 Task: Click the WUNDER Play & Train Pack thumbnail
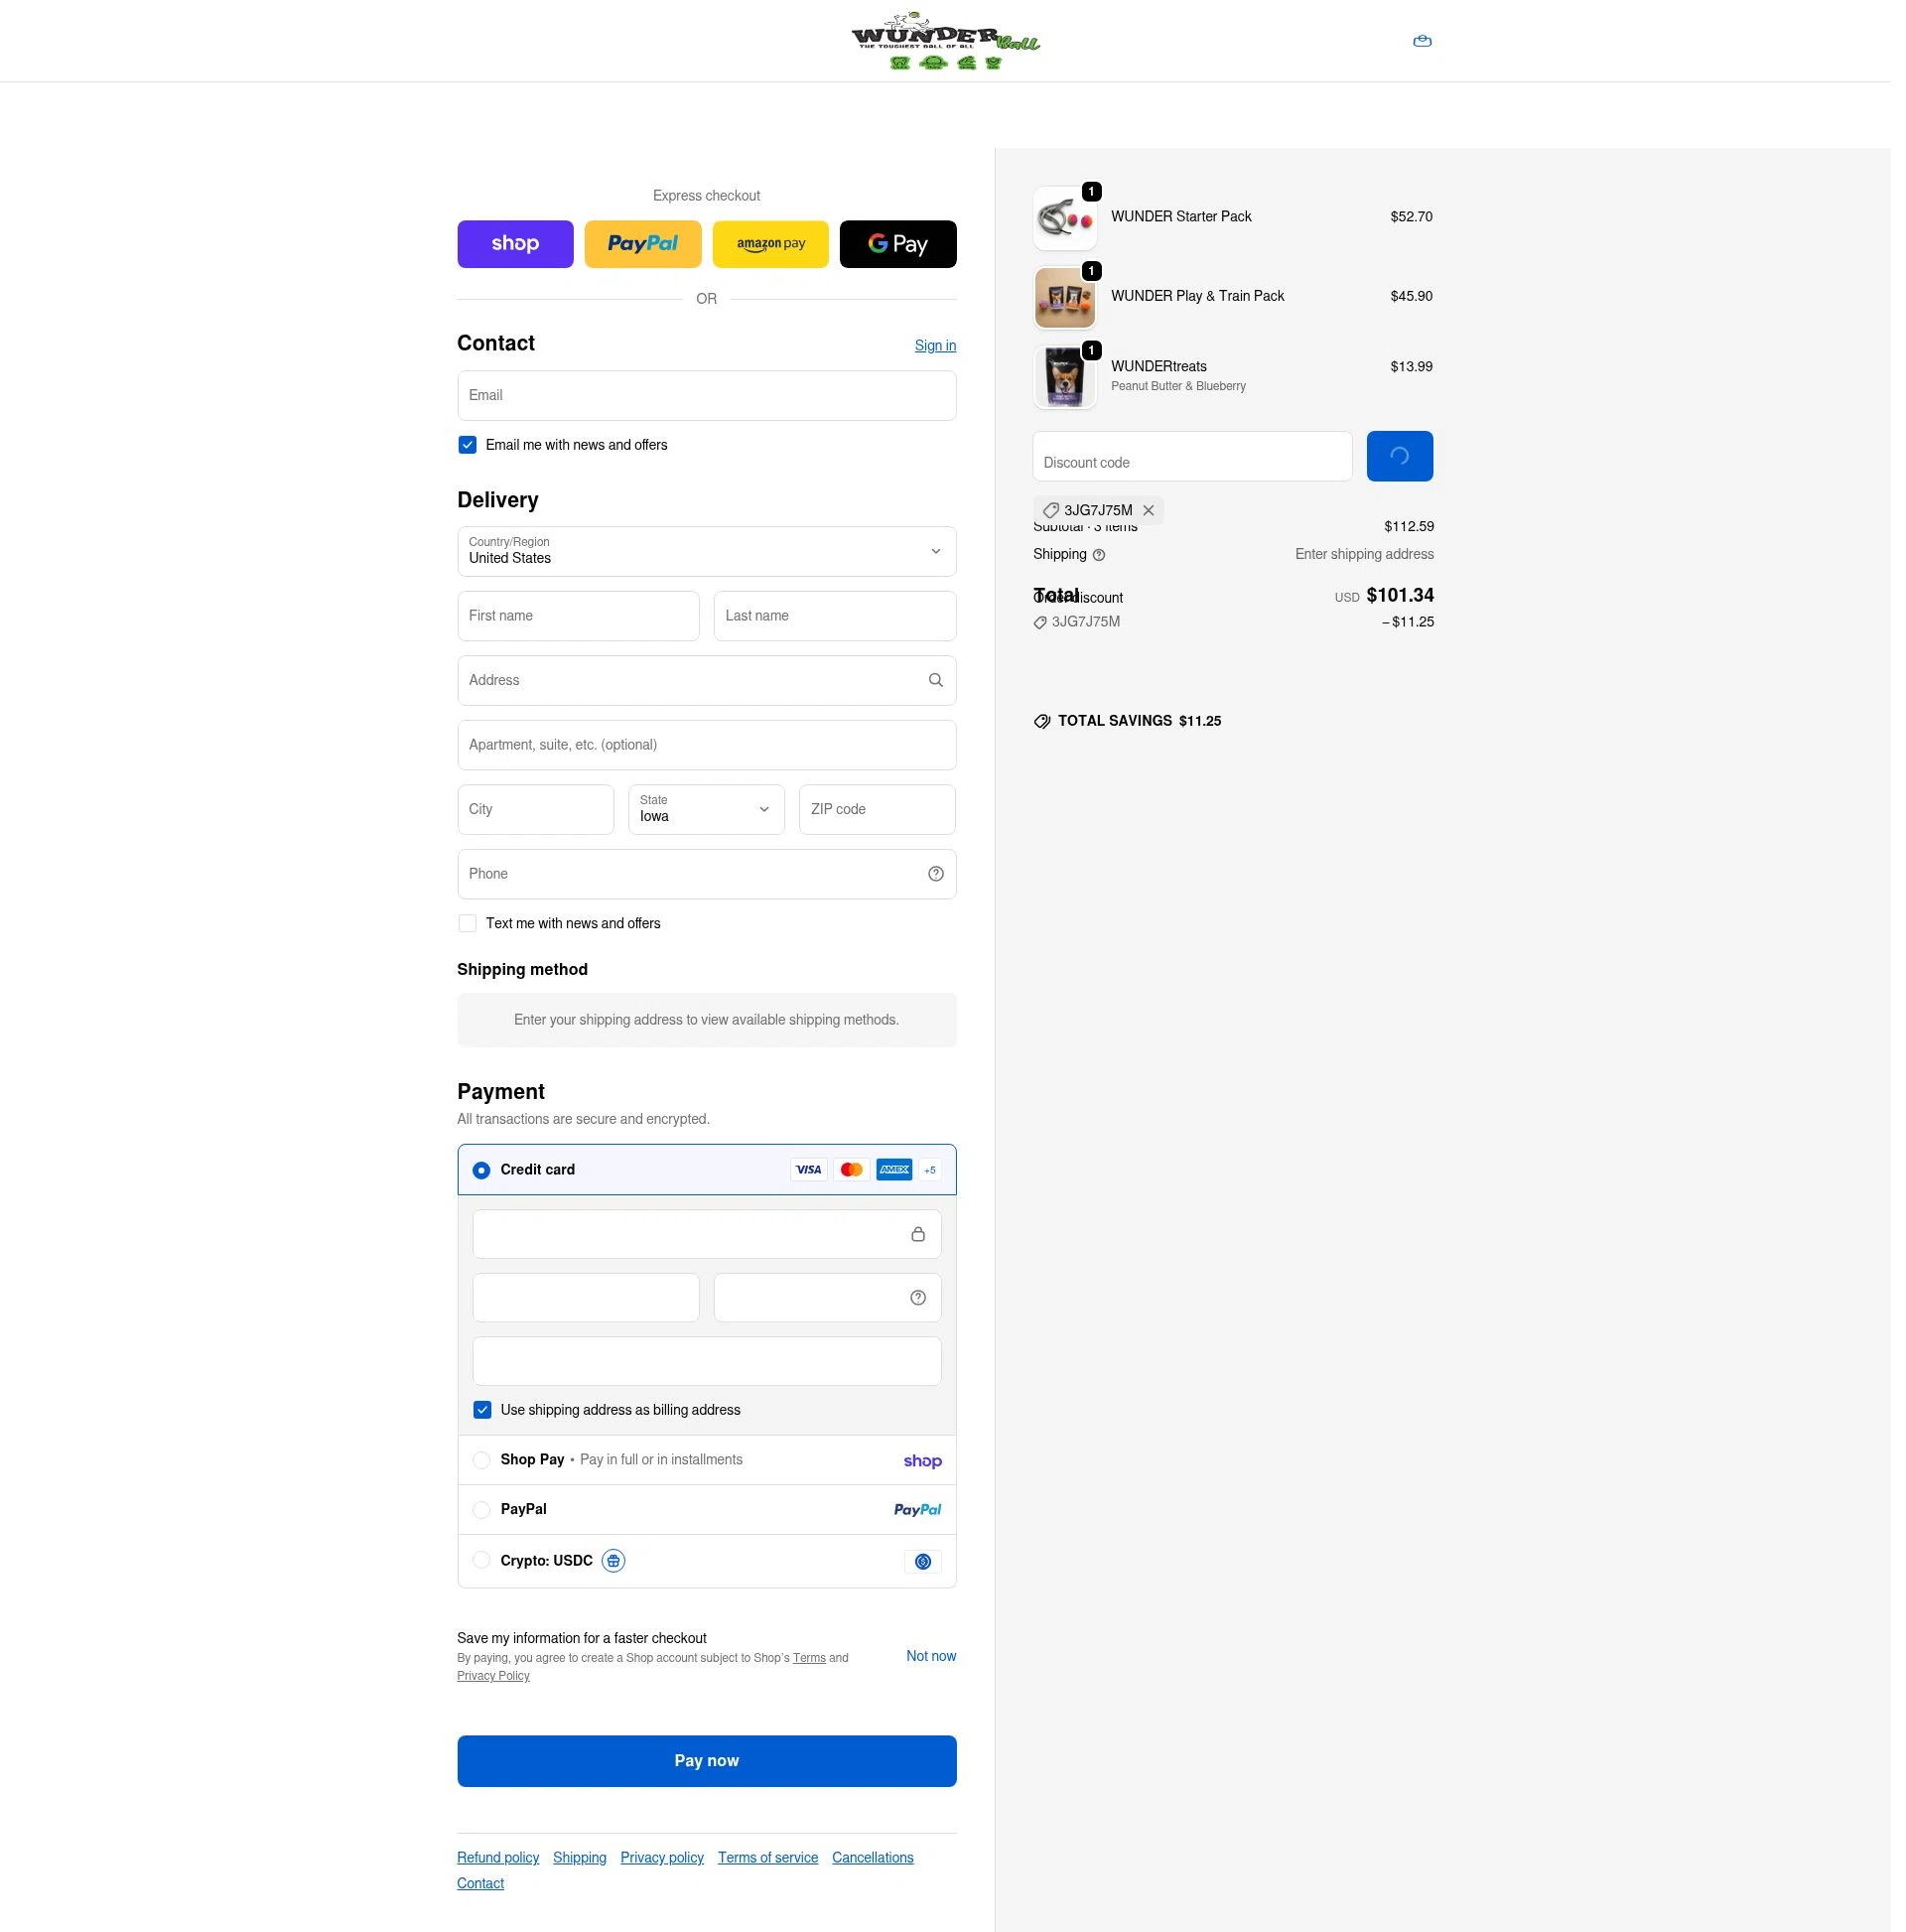pyautogui.click(x=1065, y=298)
